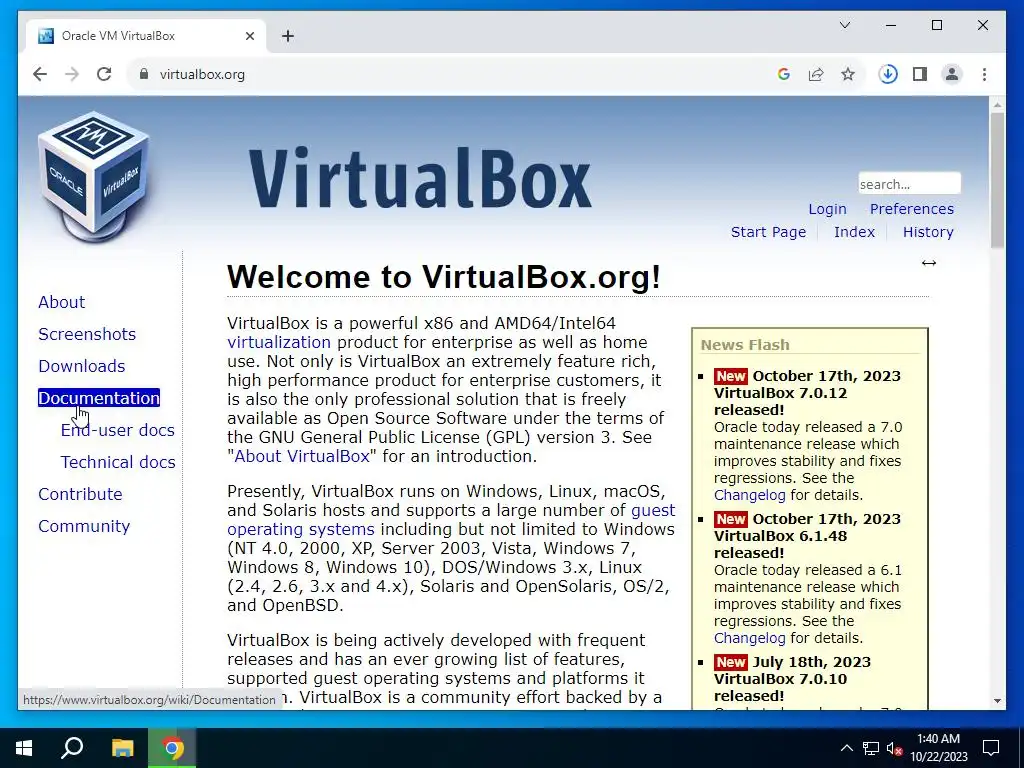
Task: Click the page scrollbar thumb
Action: pos(997,180)
